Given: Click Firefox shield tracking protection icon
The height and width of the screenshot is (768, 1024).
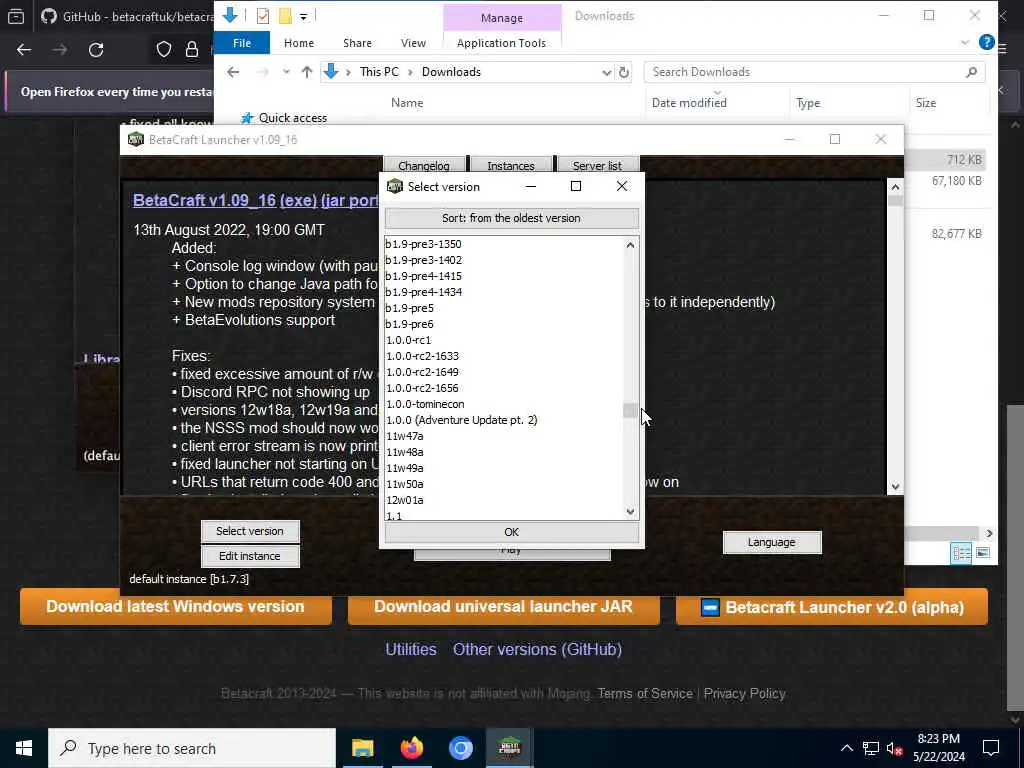Looking at the screenshot, I should (164, 50).
